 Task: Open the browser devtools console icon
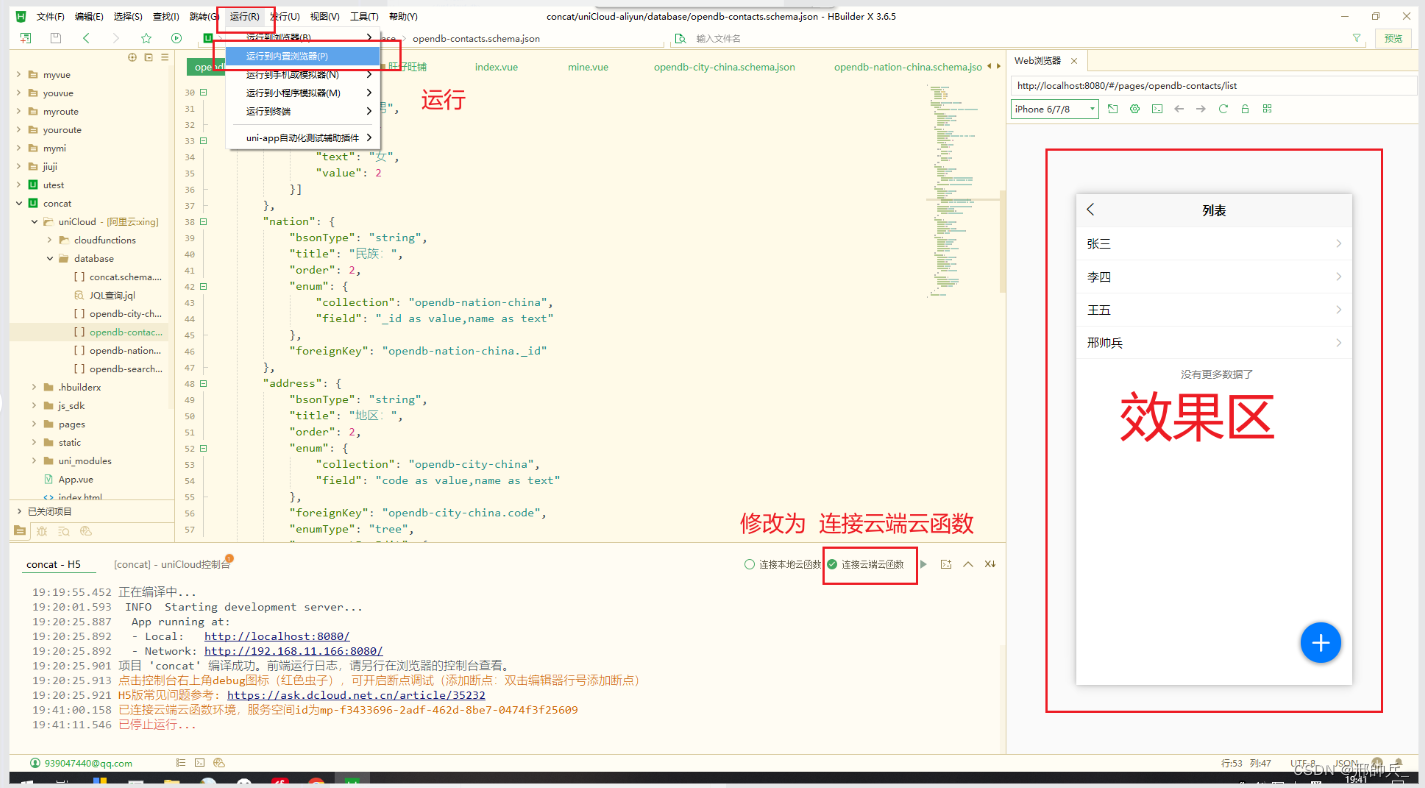point(1157,108)
